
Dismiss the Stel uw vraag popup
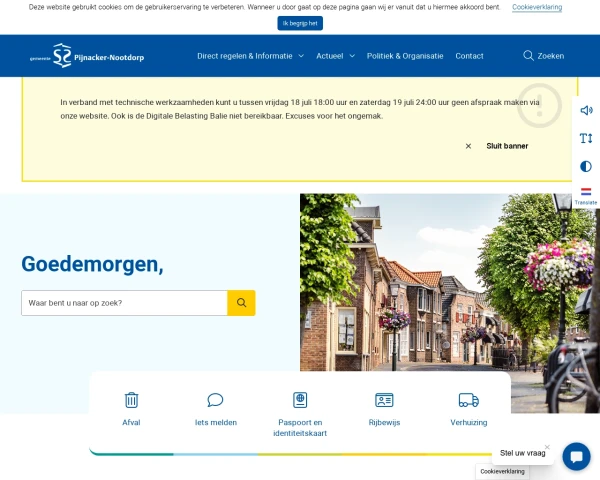click(x=547, y=447)
